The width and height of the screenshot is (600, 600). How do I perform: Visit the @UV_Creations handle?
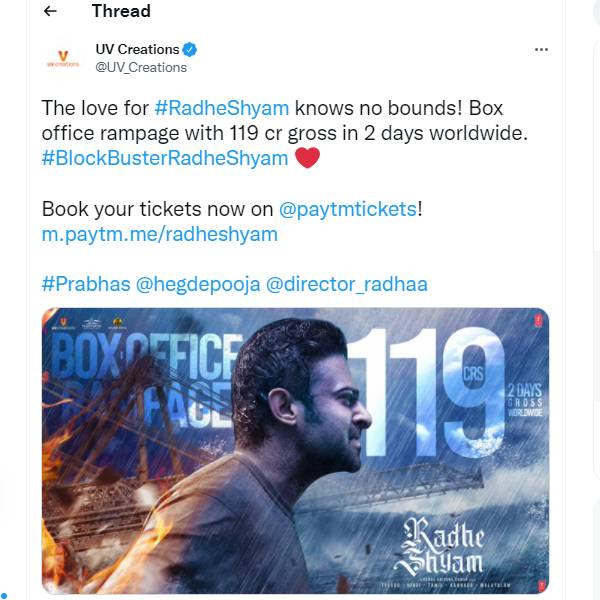coord(141,68)
